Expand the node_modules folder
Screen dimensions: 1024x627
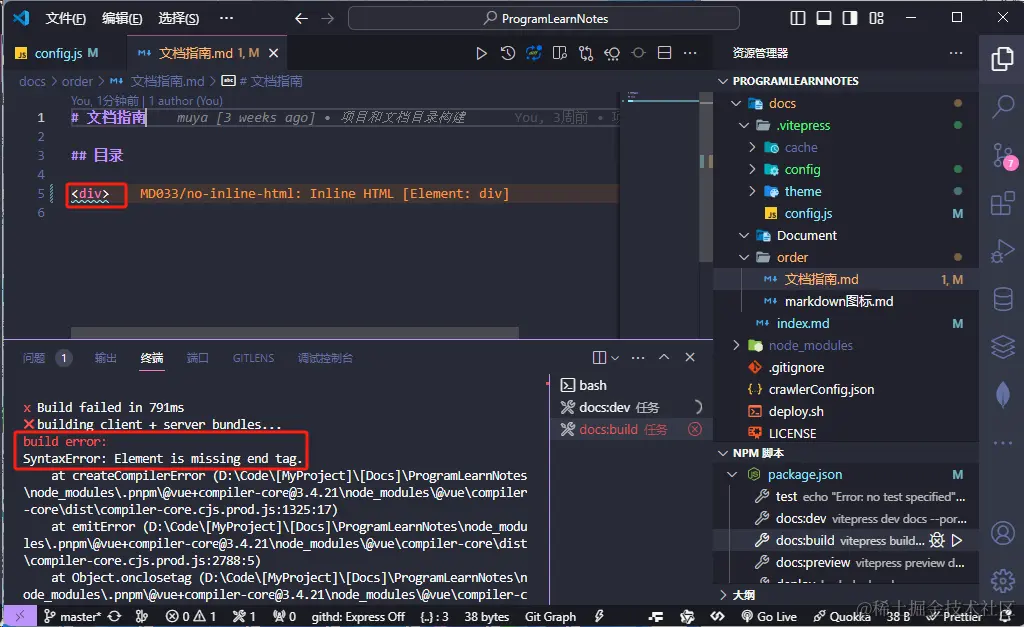[x=736, y=346]
